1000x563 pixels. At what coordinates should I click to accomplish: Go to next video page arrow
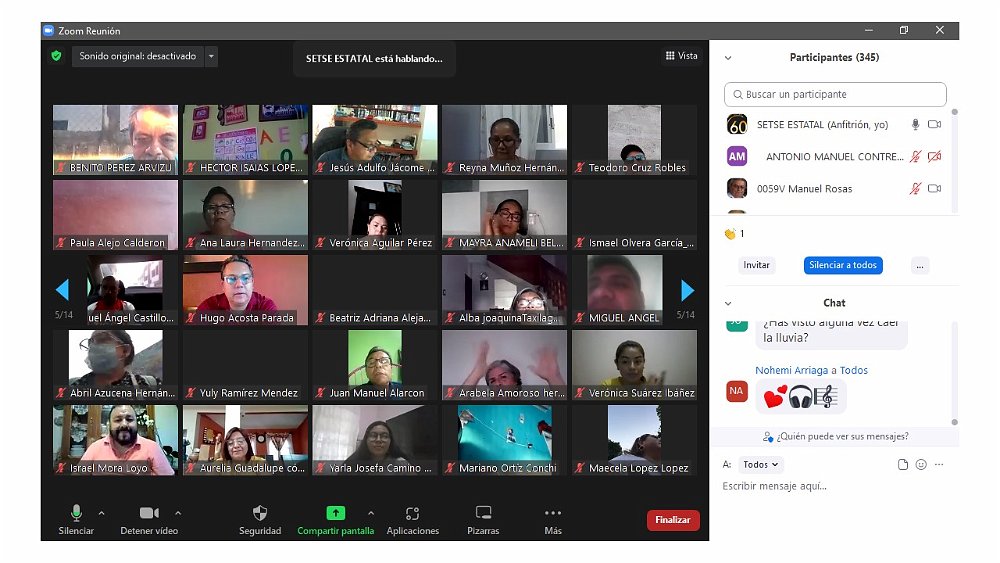(687, 290)
